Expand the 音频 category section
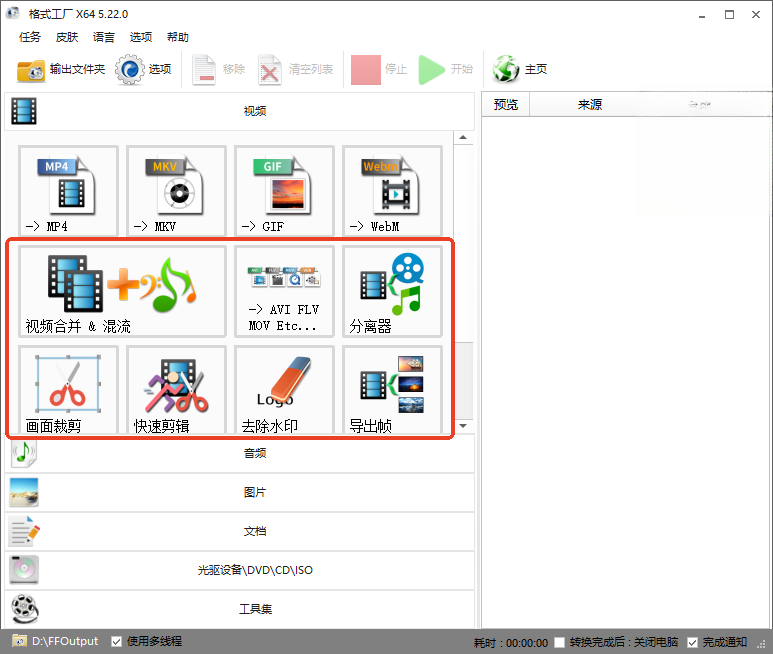773x654 pixels. (240, 453)
